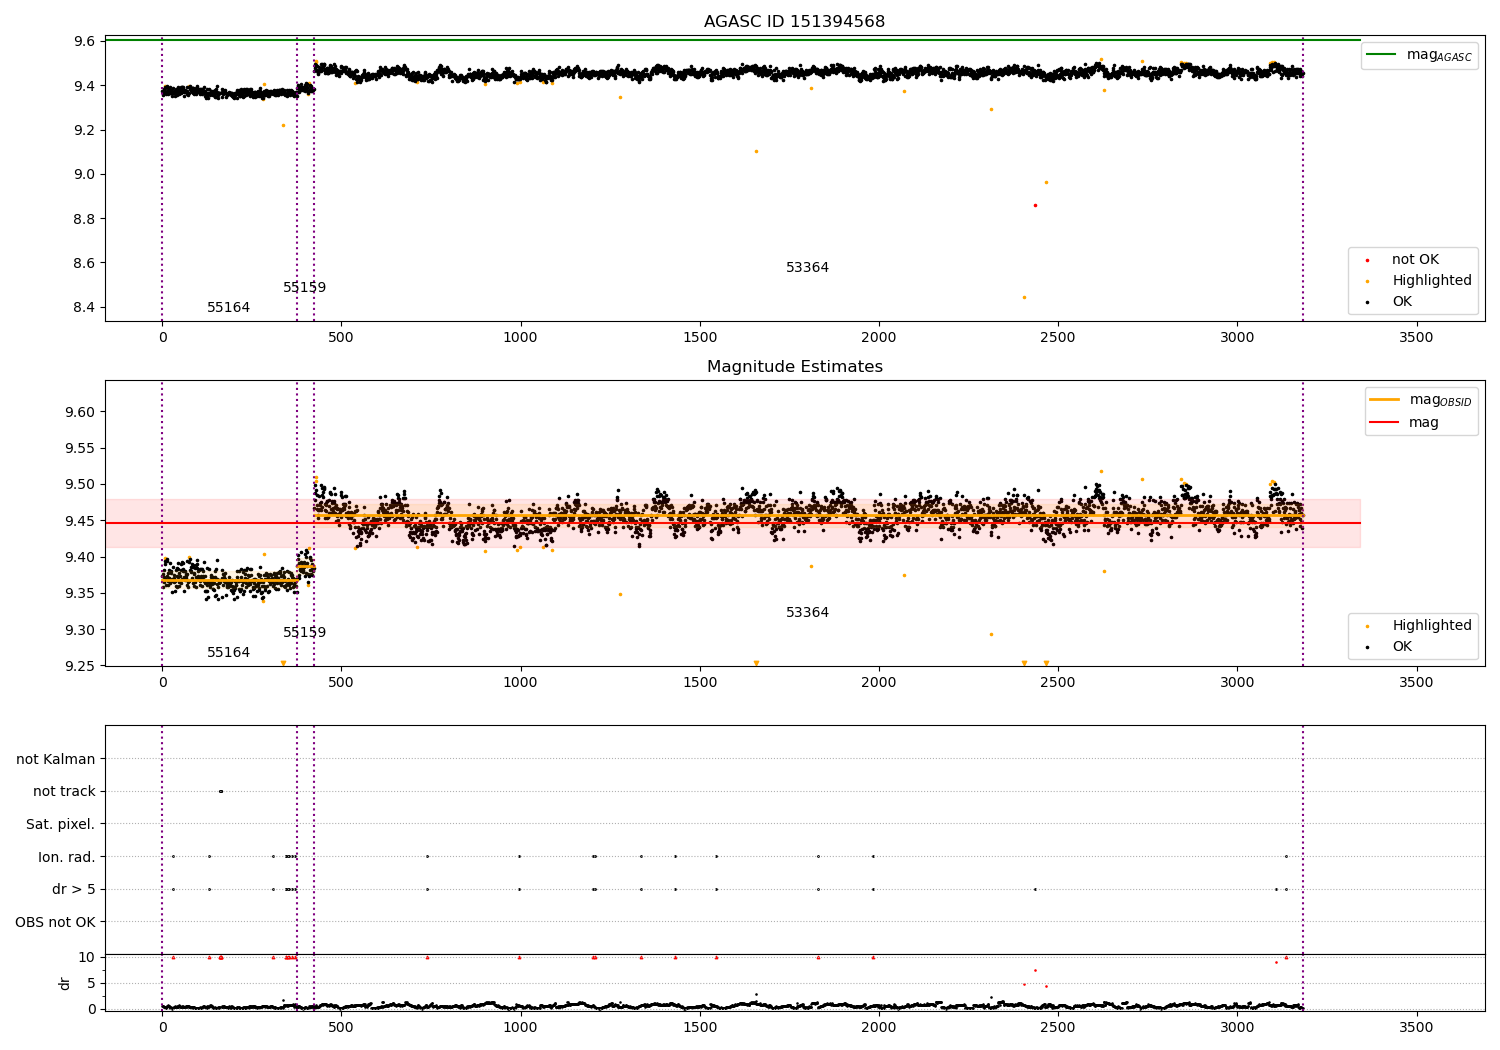Click the 'dr > 5' row label
Image resolution: width=1500 pixels, height=1050 pixels.
point(74,890)
